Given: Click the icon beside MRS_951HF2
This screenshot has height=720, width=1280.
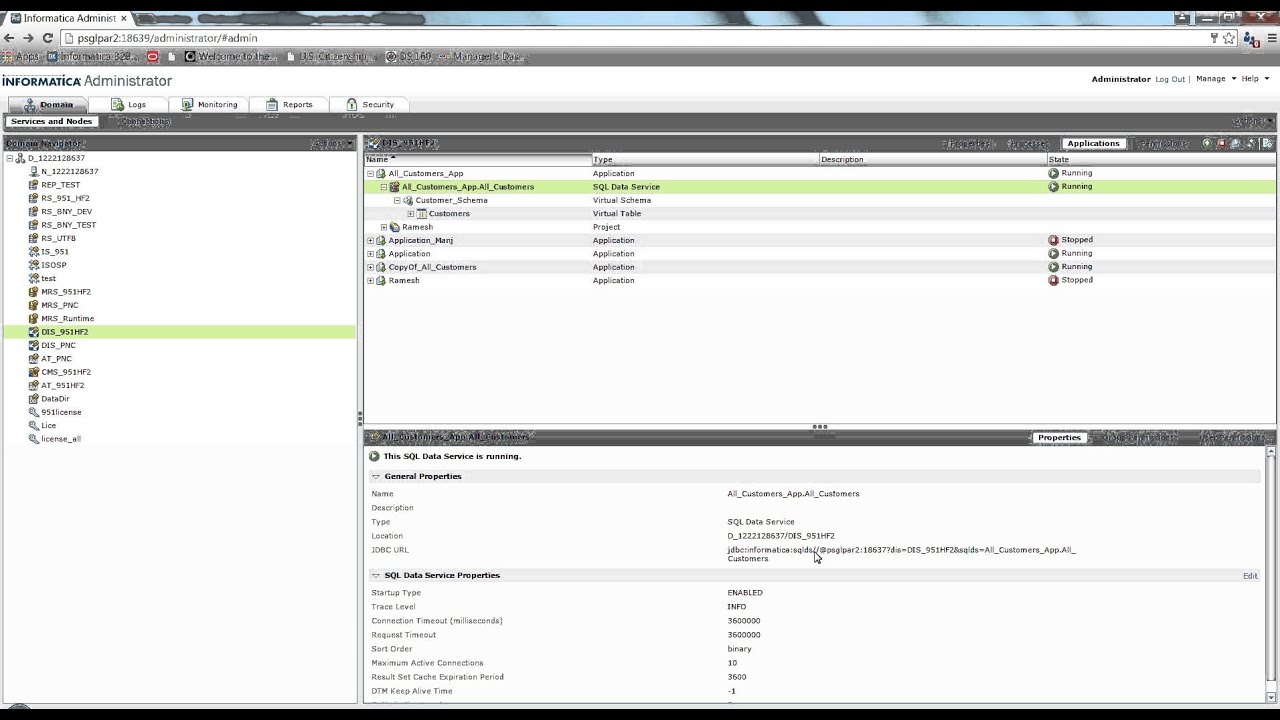Looking at the screenshot, I should click(34, 292).
